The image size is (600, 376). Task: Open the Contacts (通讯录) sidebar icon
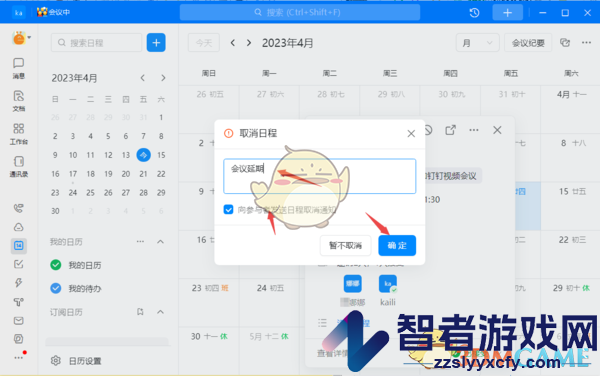[x=18, y=166]
